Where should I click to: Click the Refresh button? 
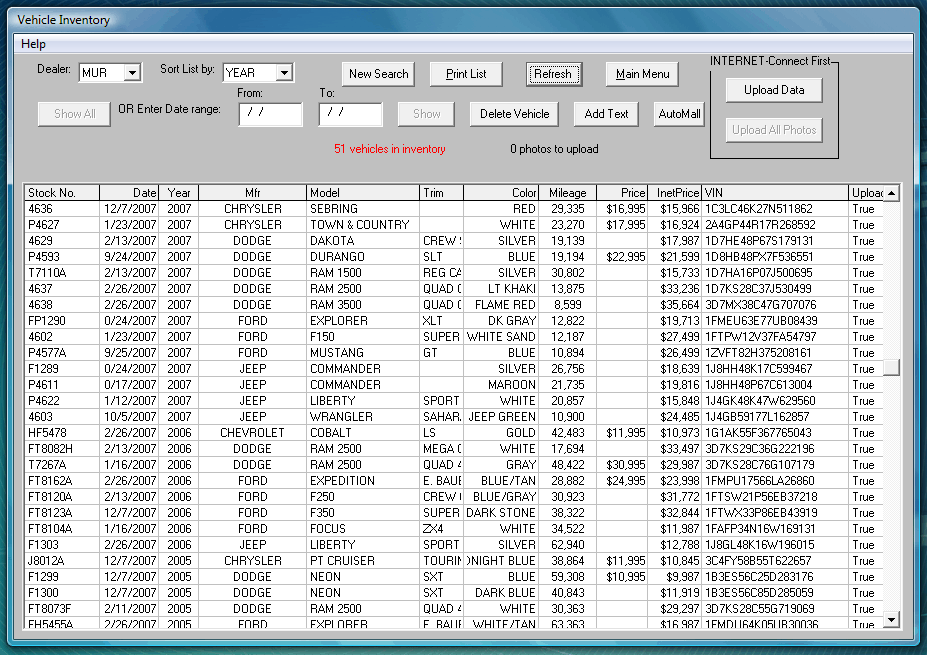pos(553,74)
